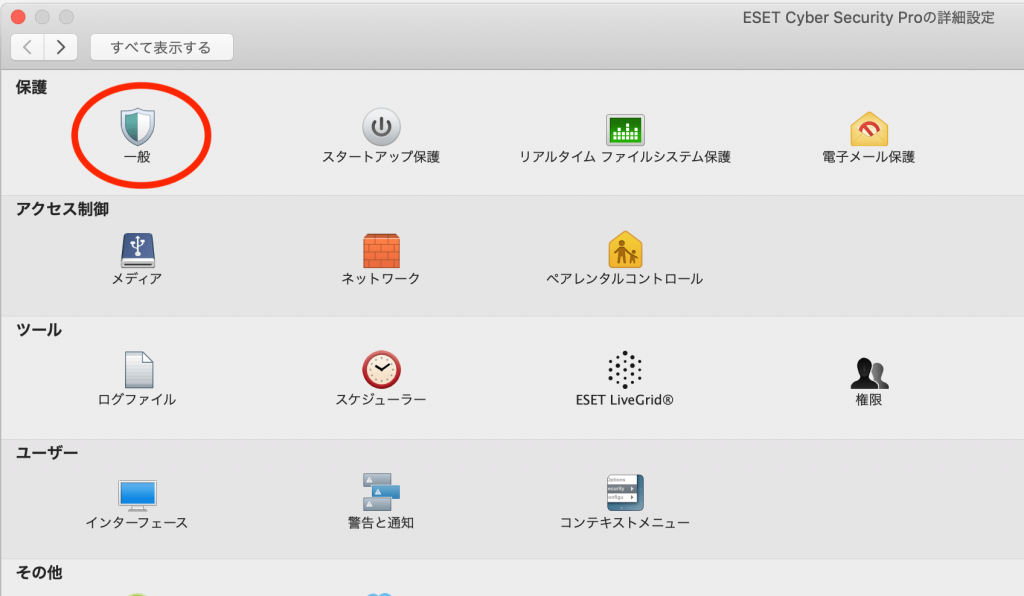Open スタートアップ保護 power icon
This screenshot has width=1024, height=596.
[x=381, y=127]
